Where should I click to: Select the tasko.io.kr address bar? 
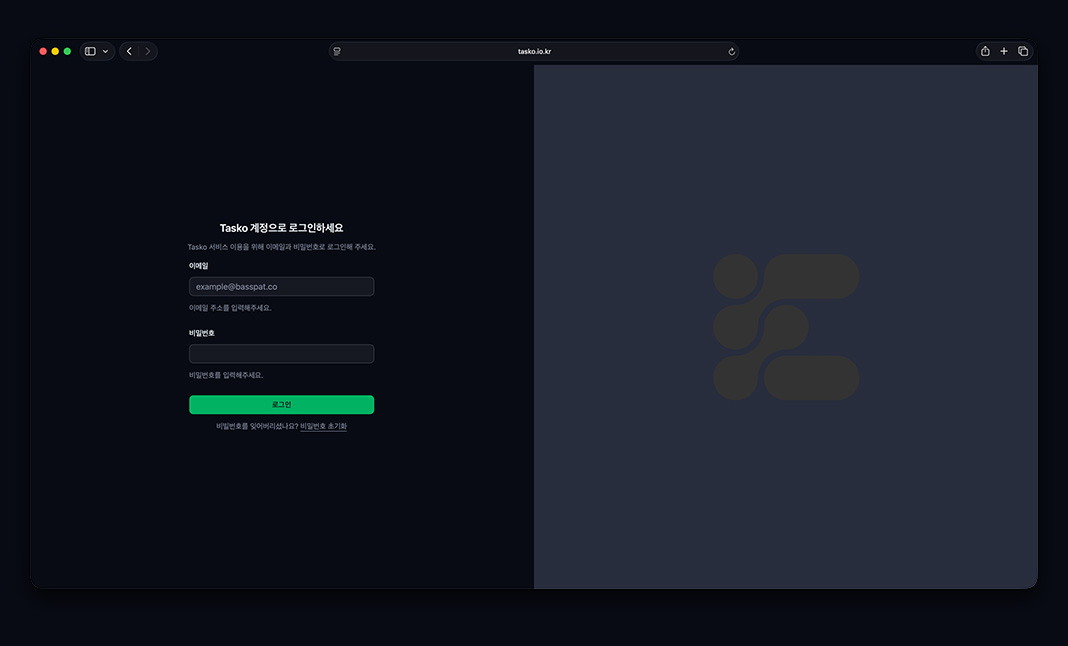535,51
